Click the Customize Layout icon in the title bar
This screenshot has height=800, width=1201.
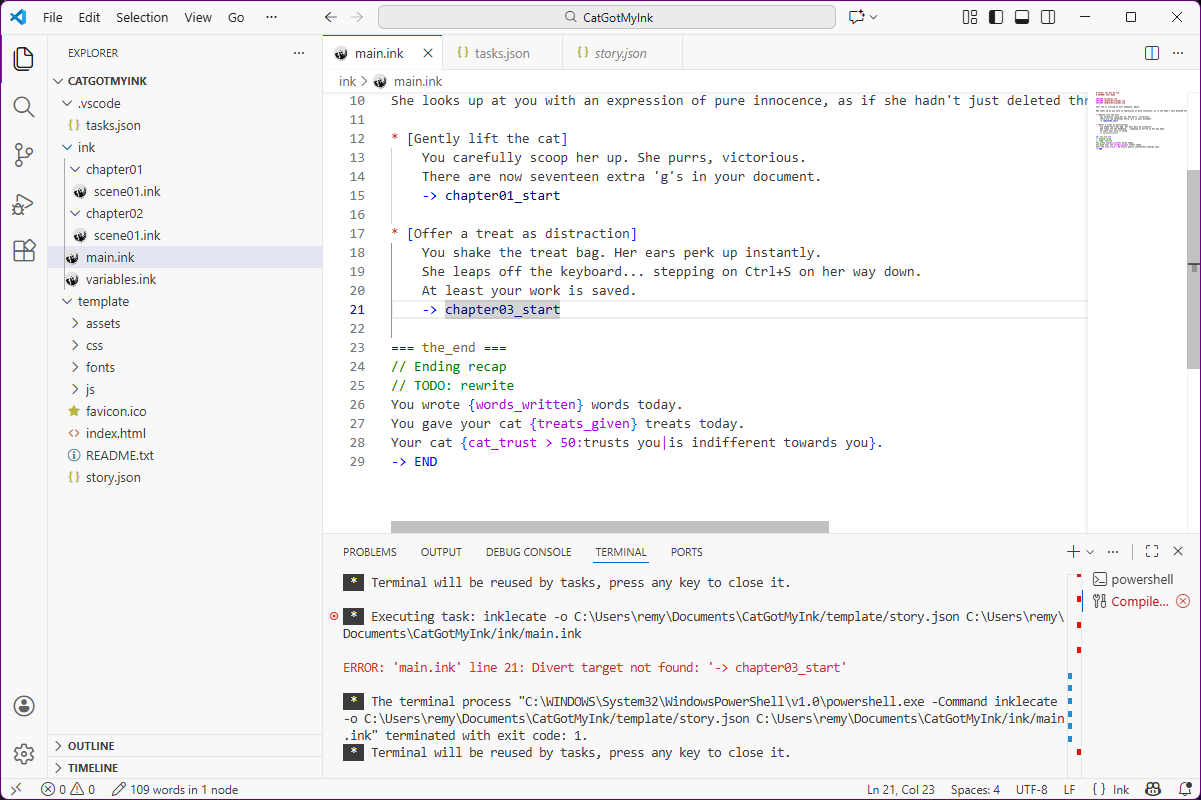[968, 17]
